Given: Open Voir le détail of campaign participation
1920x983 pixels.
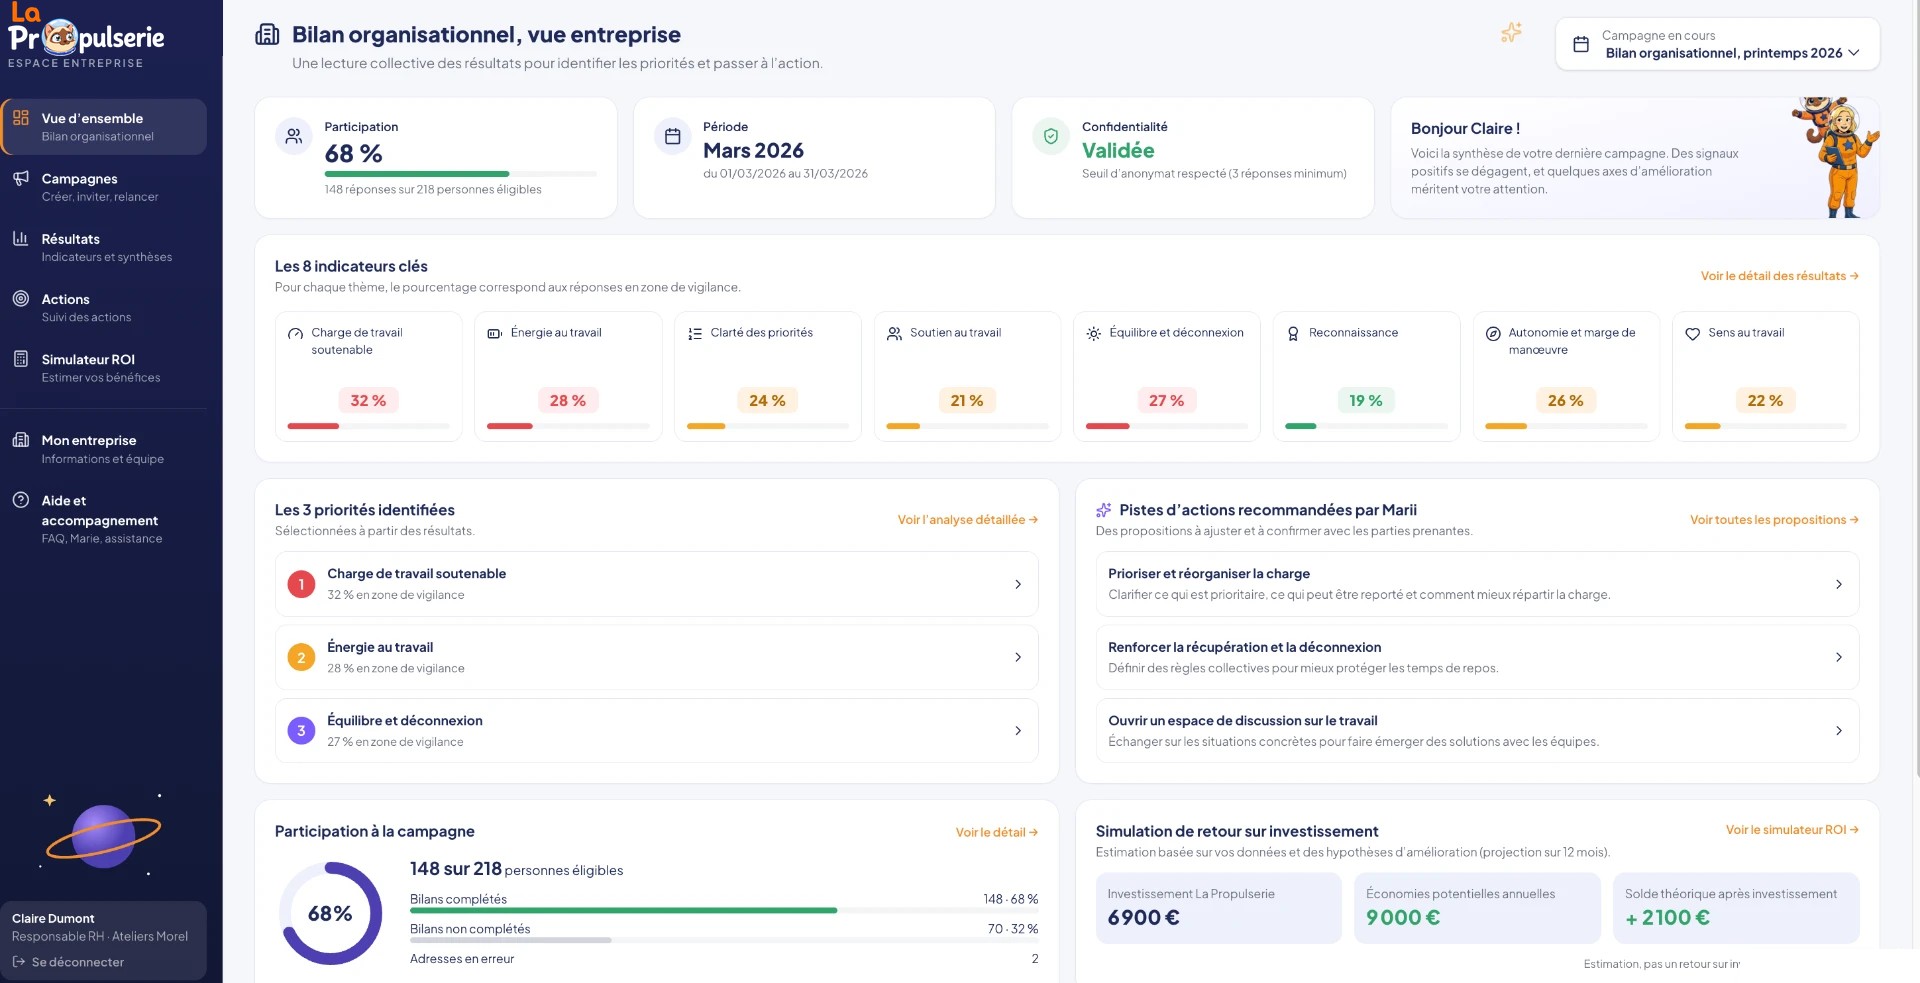Looking at the screenshot, I should 996,832.
